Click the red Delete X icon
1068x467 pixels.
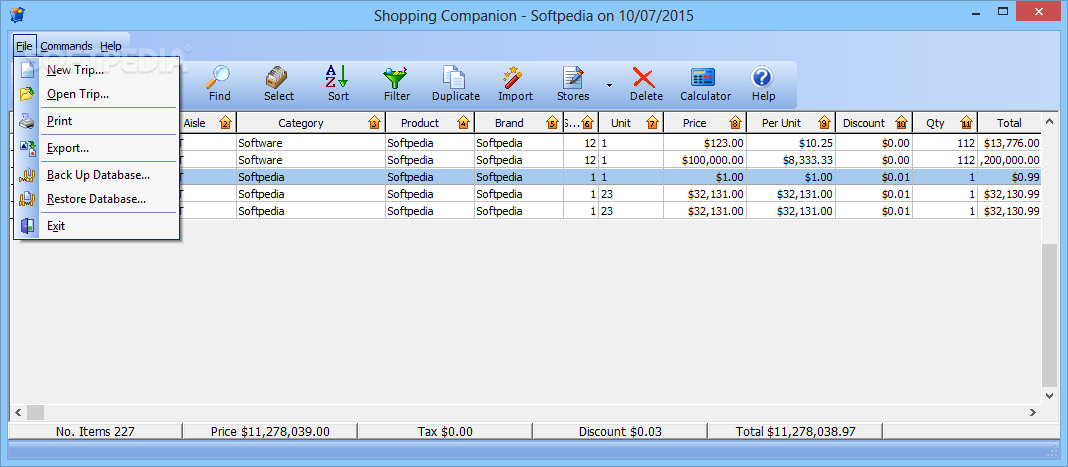(644, 76)
